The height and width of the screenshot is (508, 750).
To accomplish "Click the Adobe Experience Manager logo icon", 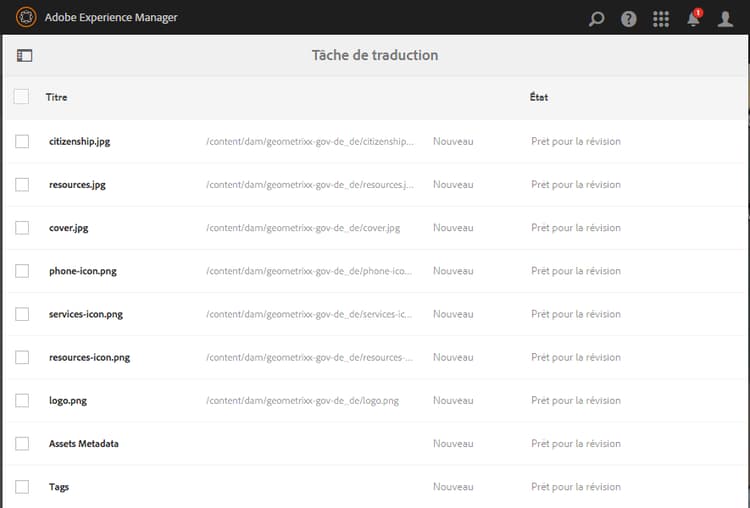I will tap(26, 17).
